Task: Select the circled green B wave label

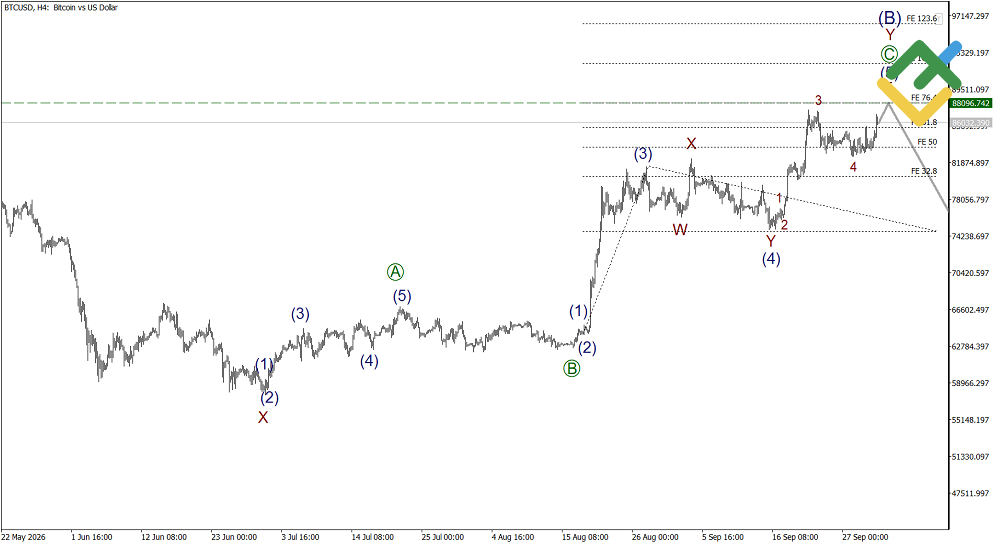Action: coord(571,368)
